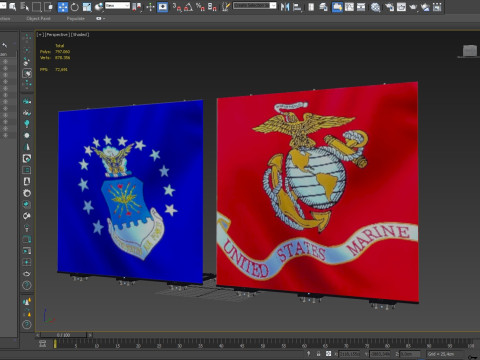Select the Move tool in main toolbar
480x360 pixels.
(63, 7)
